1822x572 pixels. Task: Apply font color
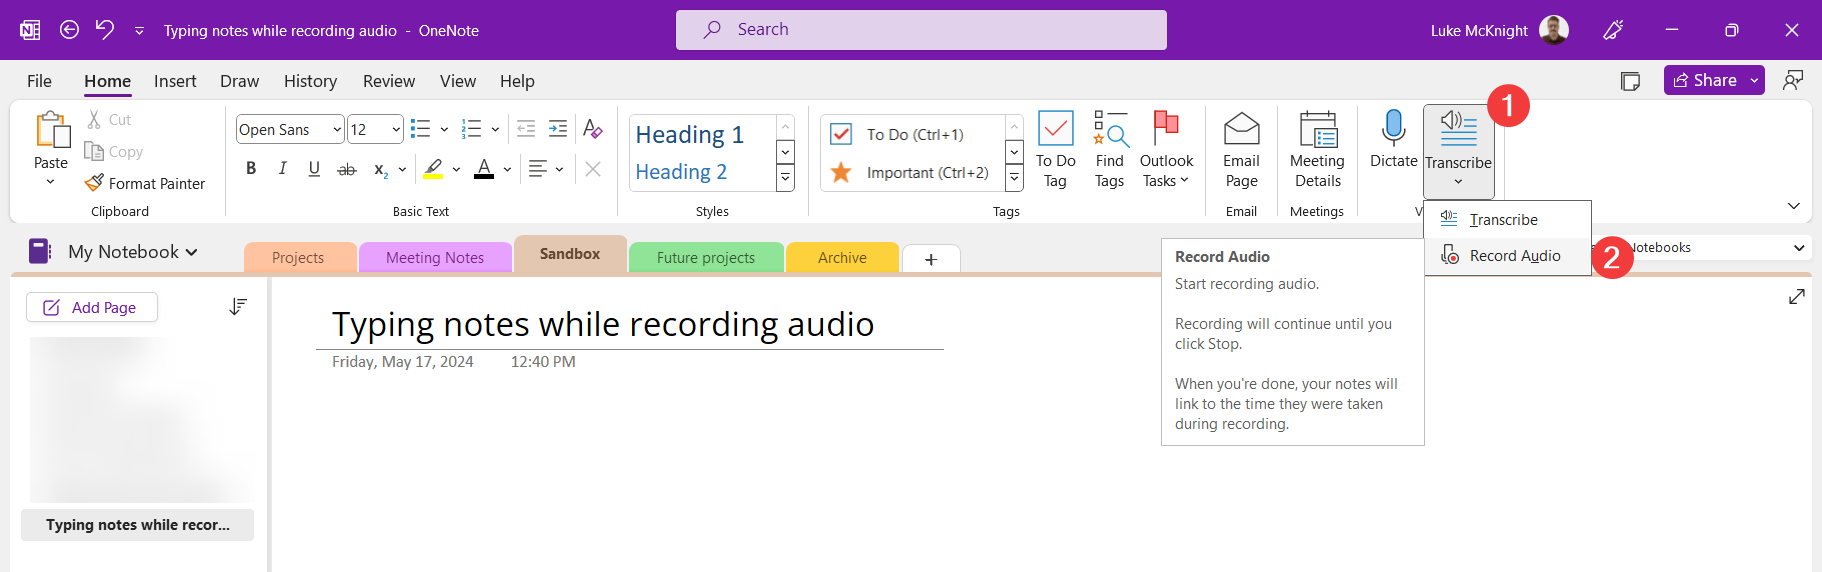pyautogui.click(x=484, y=169)
